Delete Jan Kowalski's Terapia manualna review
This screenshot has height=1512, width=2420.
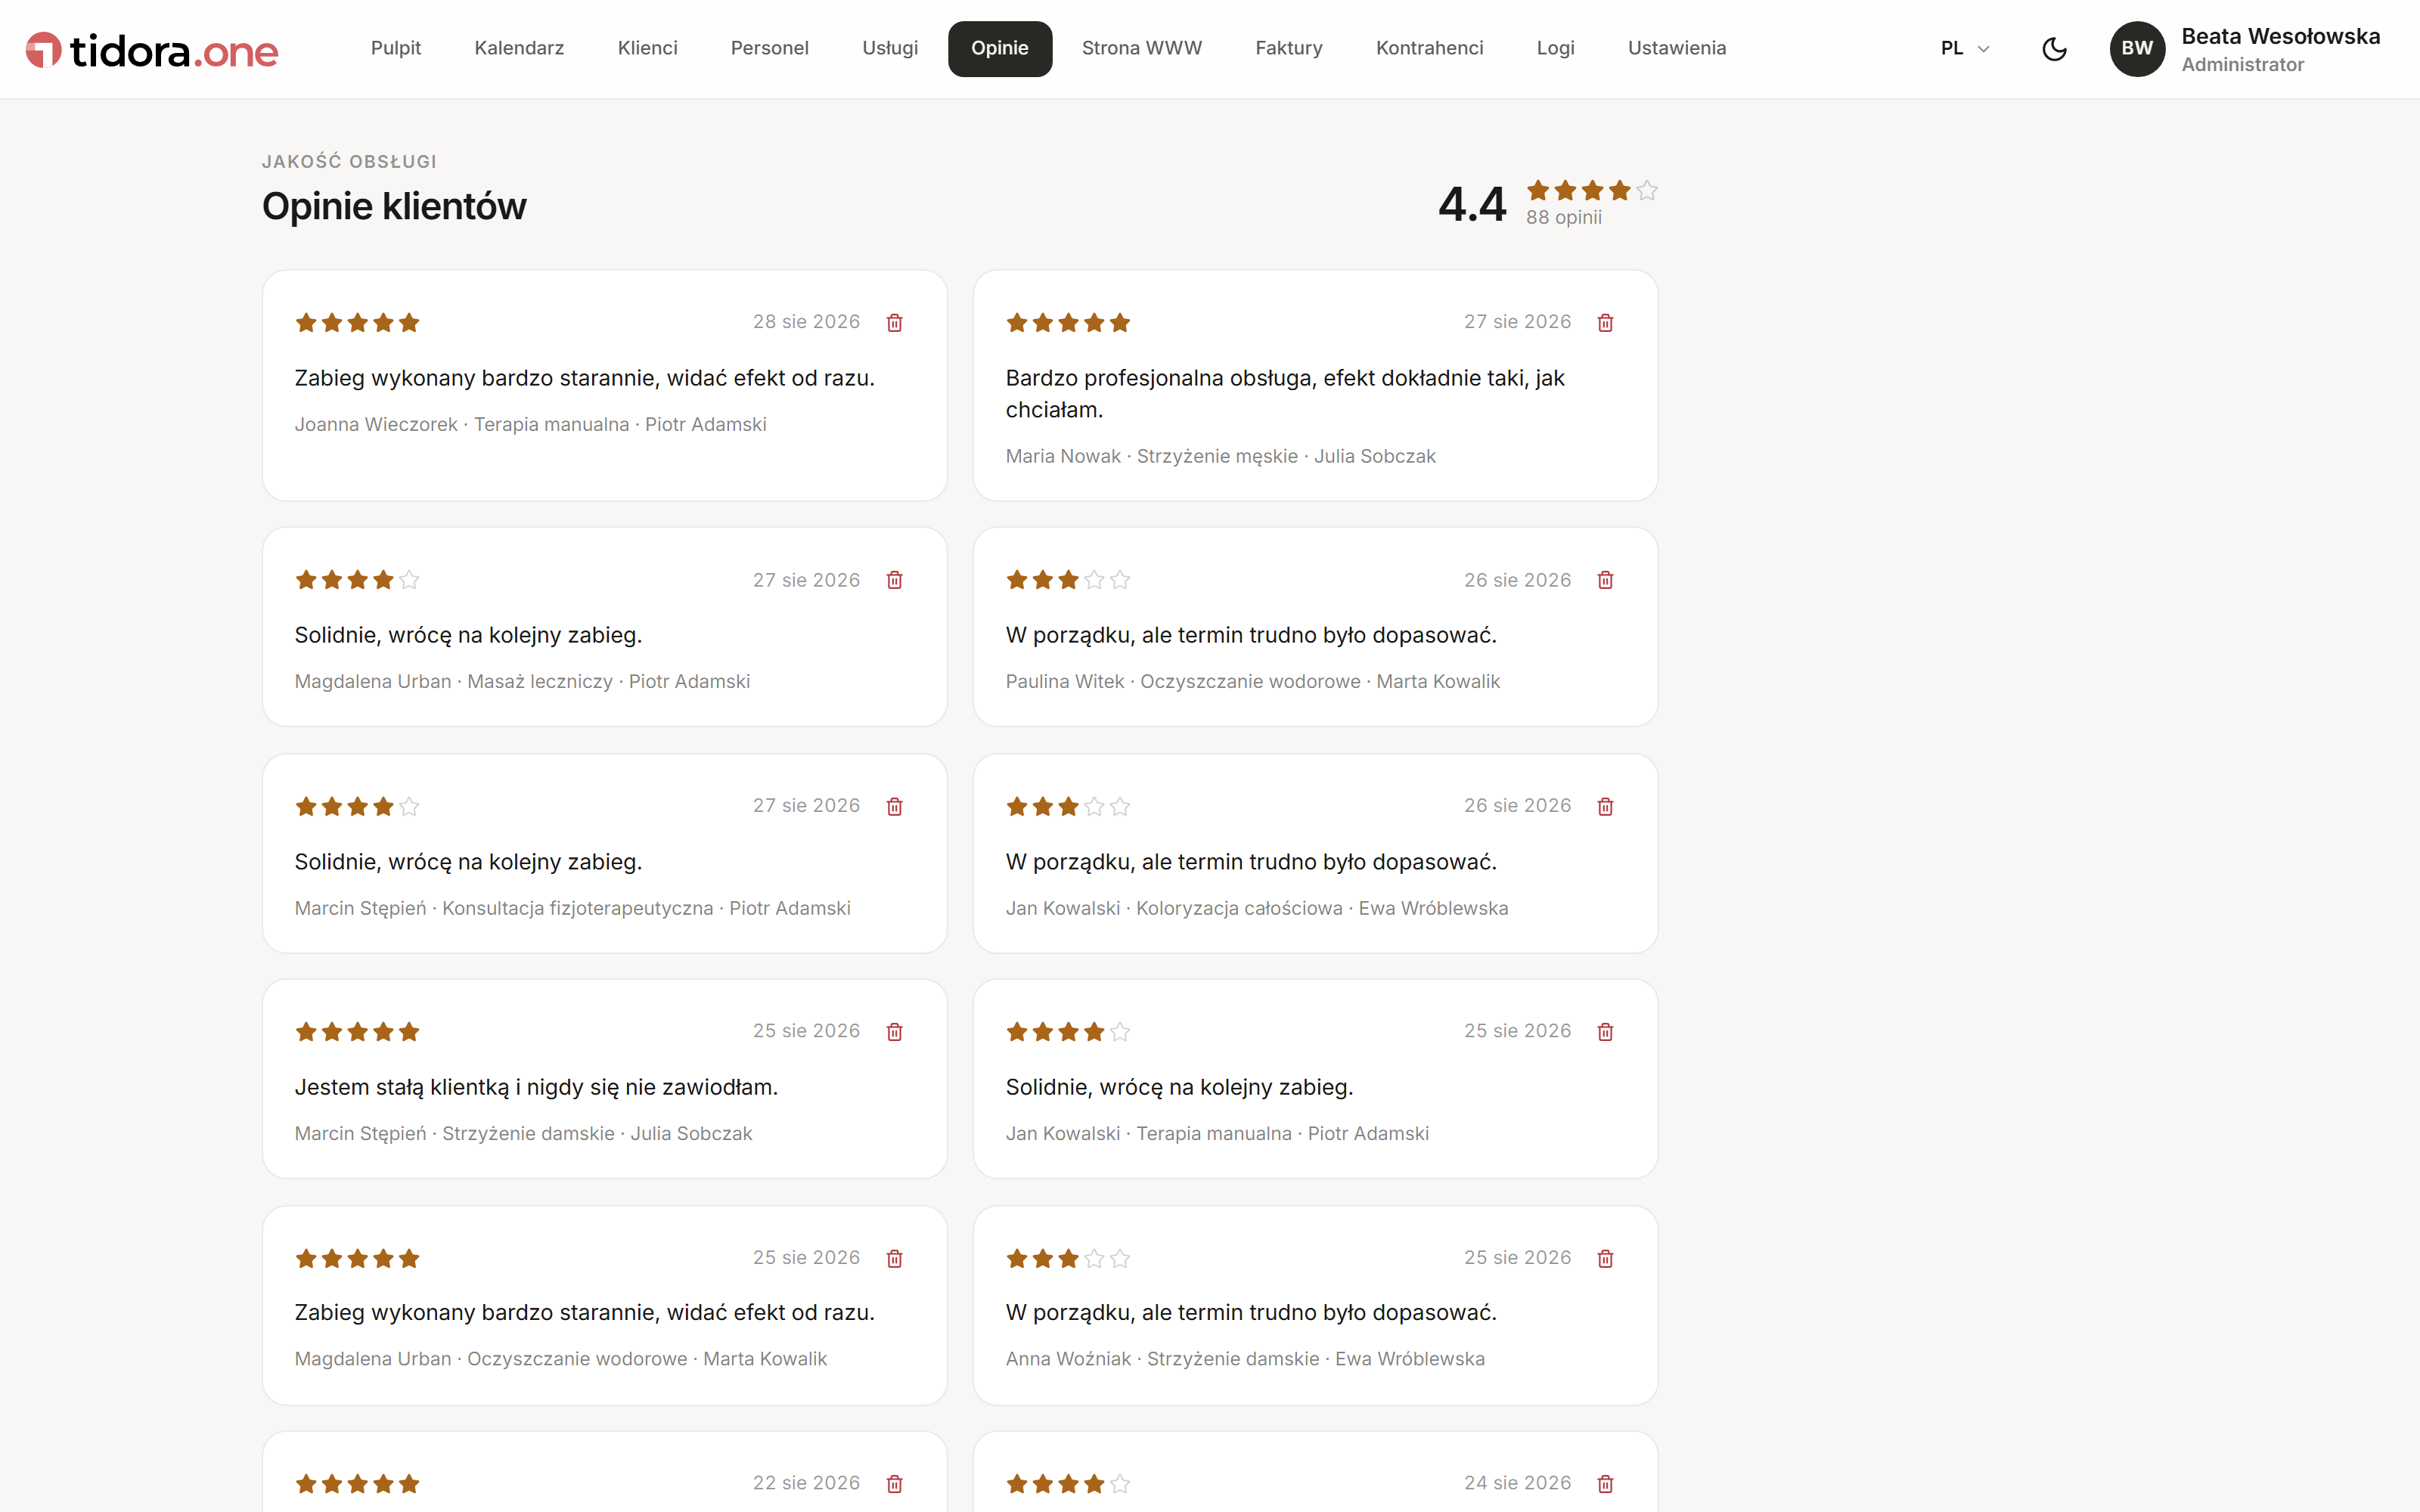(x=1605, y=1031)
